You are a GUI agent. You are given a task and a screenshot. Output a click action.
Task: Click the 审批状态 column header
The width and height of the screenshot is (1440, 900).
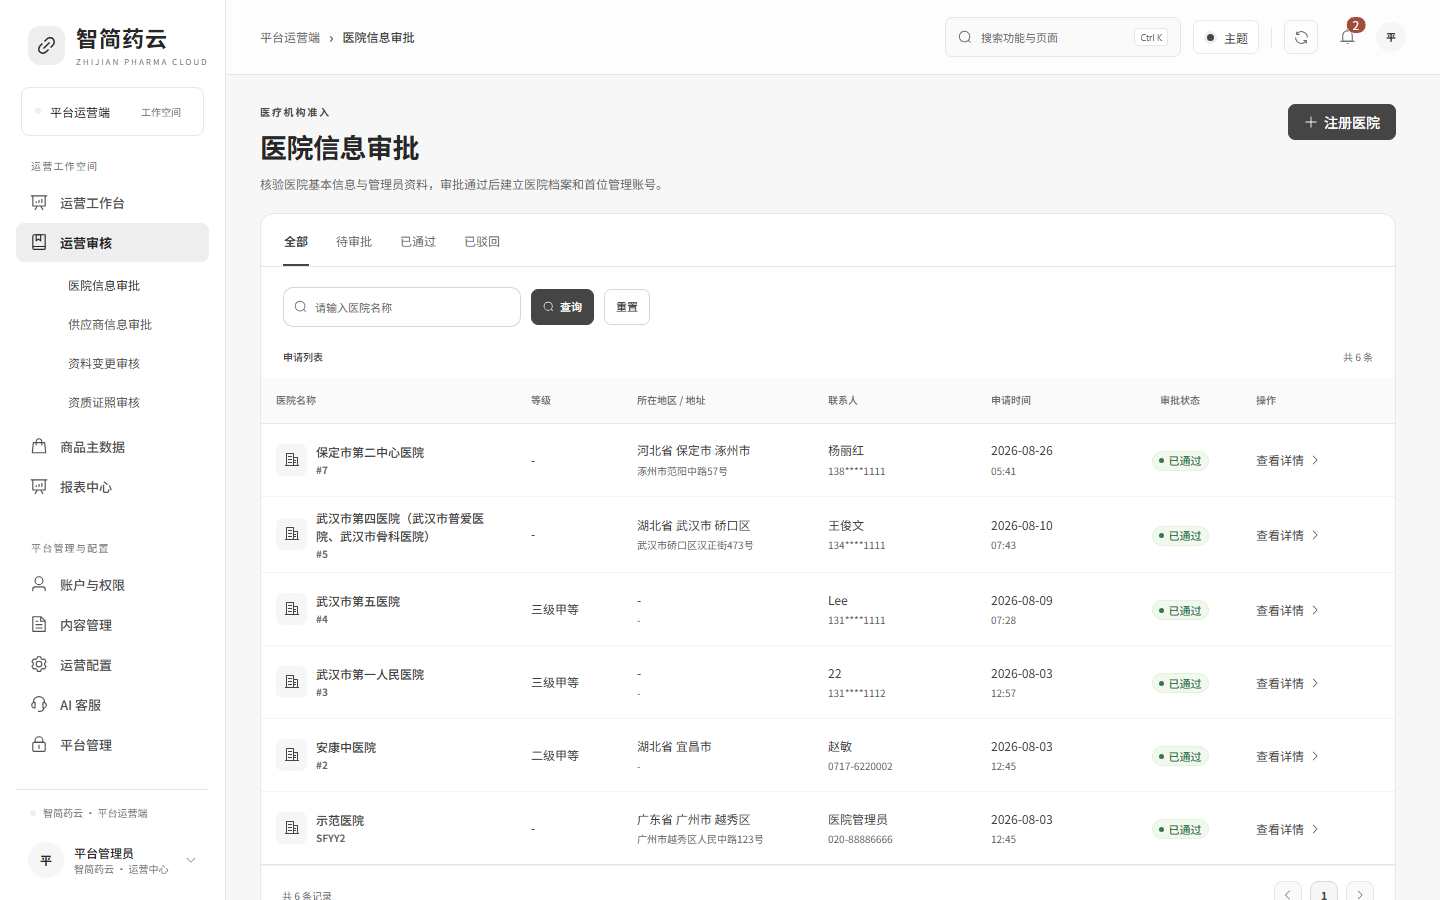point(1180,401)
